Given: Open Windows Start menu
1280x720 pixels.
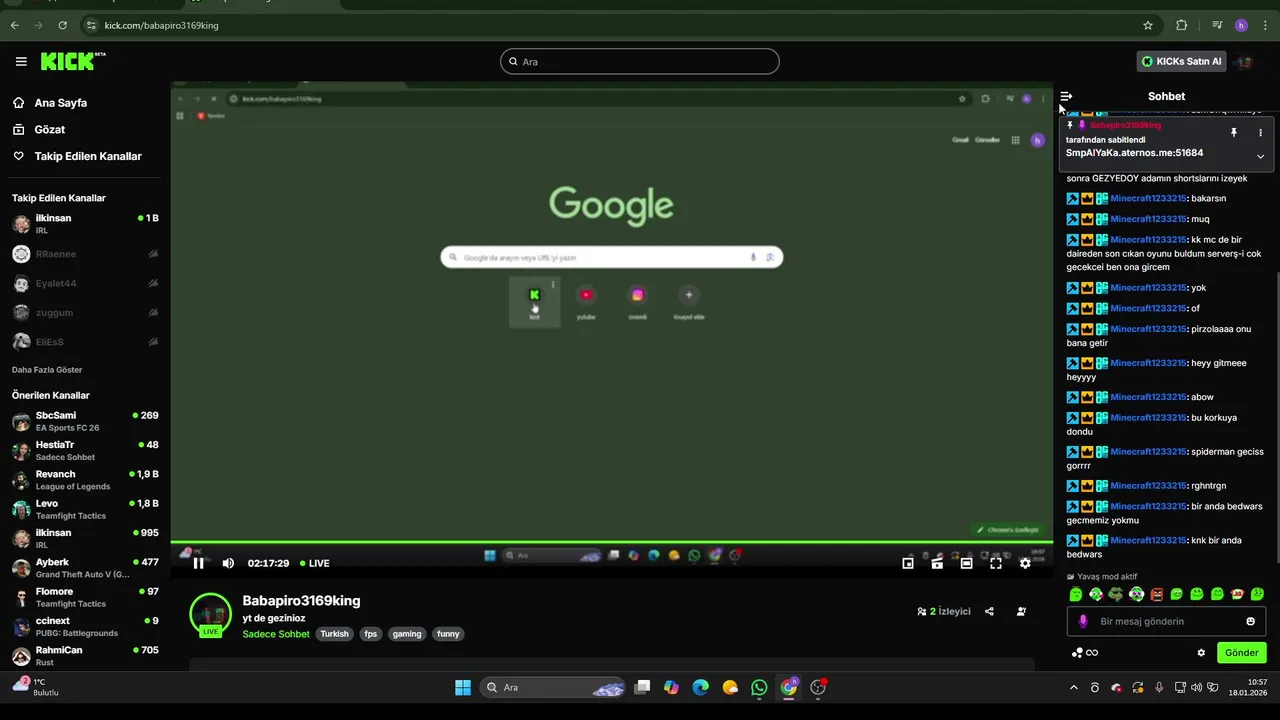Looking at the screenshot, I should point(463,687).
